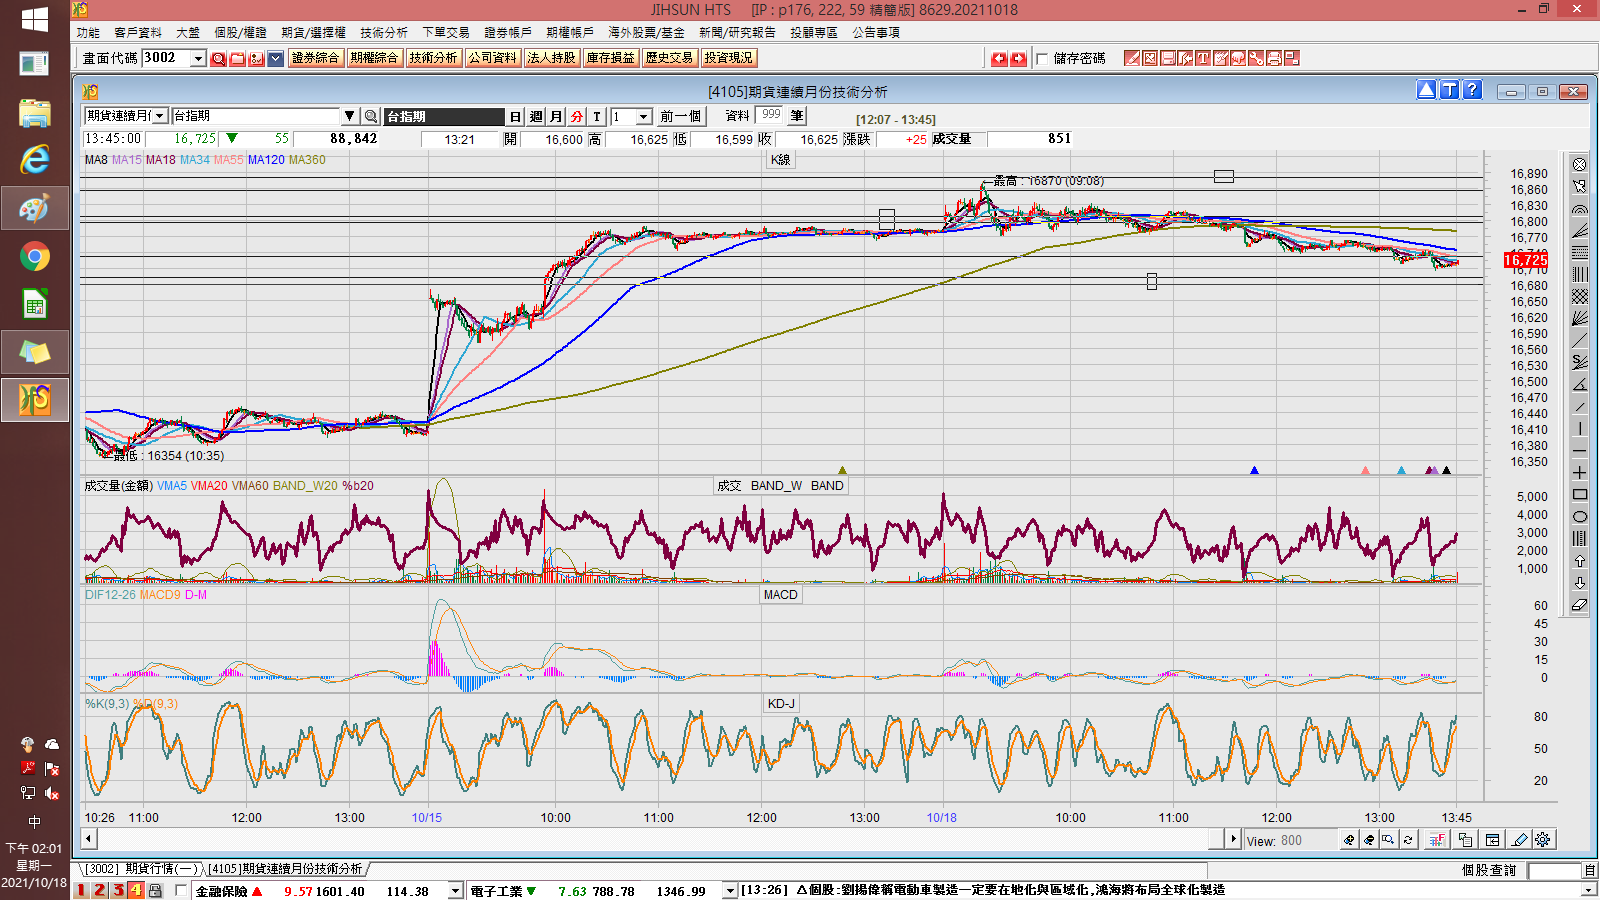Image resolution: width=1600 pixels, height=900 pixels.
Task: Click the 法人持股 toolbar button
Action: pos(551,58)
